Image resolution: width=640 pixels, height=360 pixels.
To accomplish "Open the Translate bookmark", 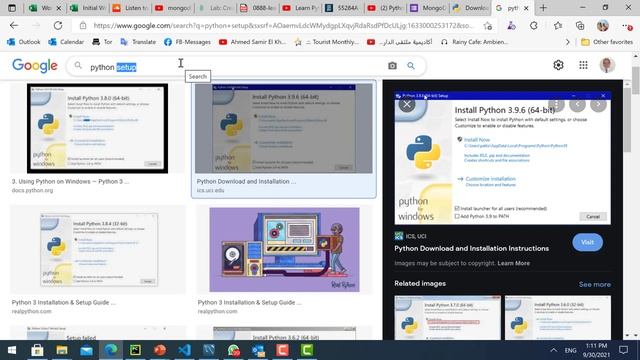I will coord(138,42).
